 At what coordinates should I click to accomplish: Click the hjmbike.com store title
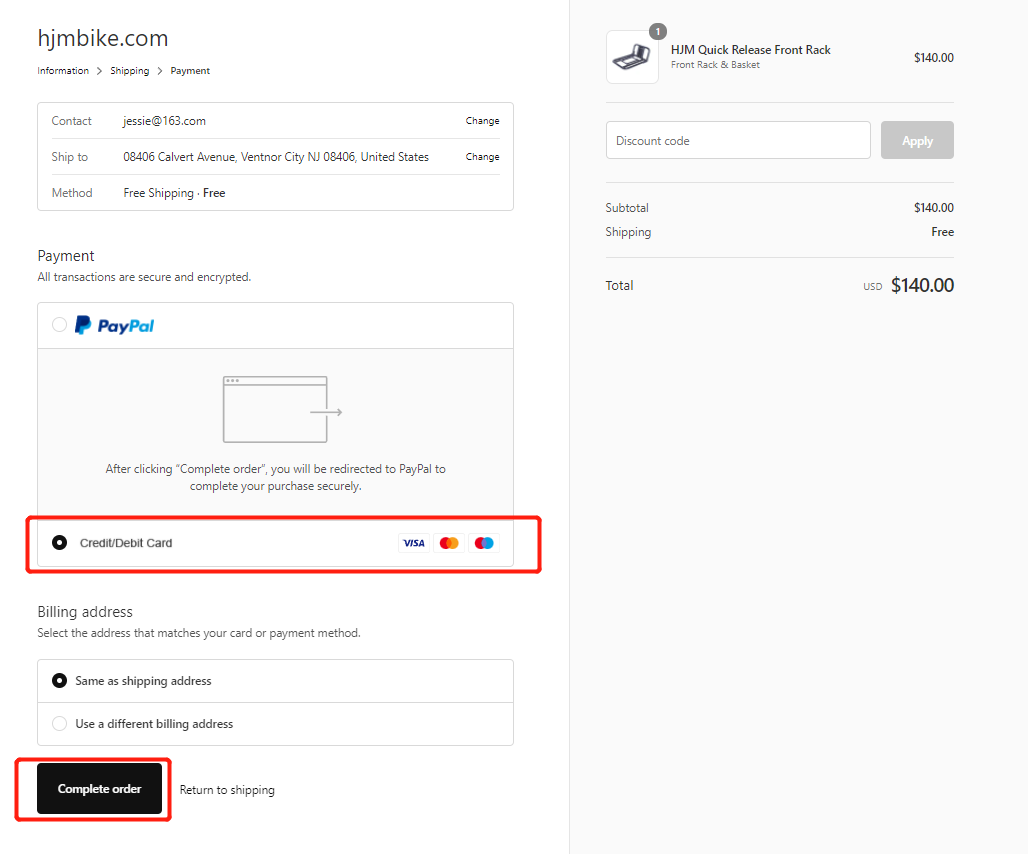click(103, 38)
